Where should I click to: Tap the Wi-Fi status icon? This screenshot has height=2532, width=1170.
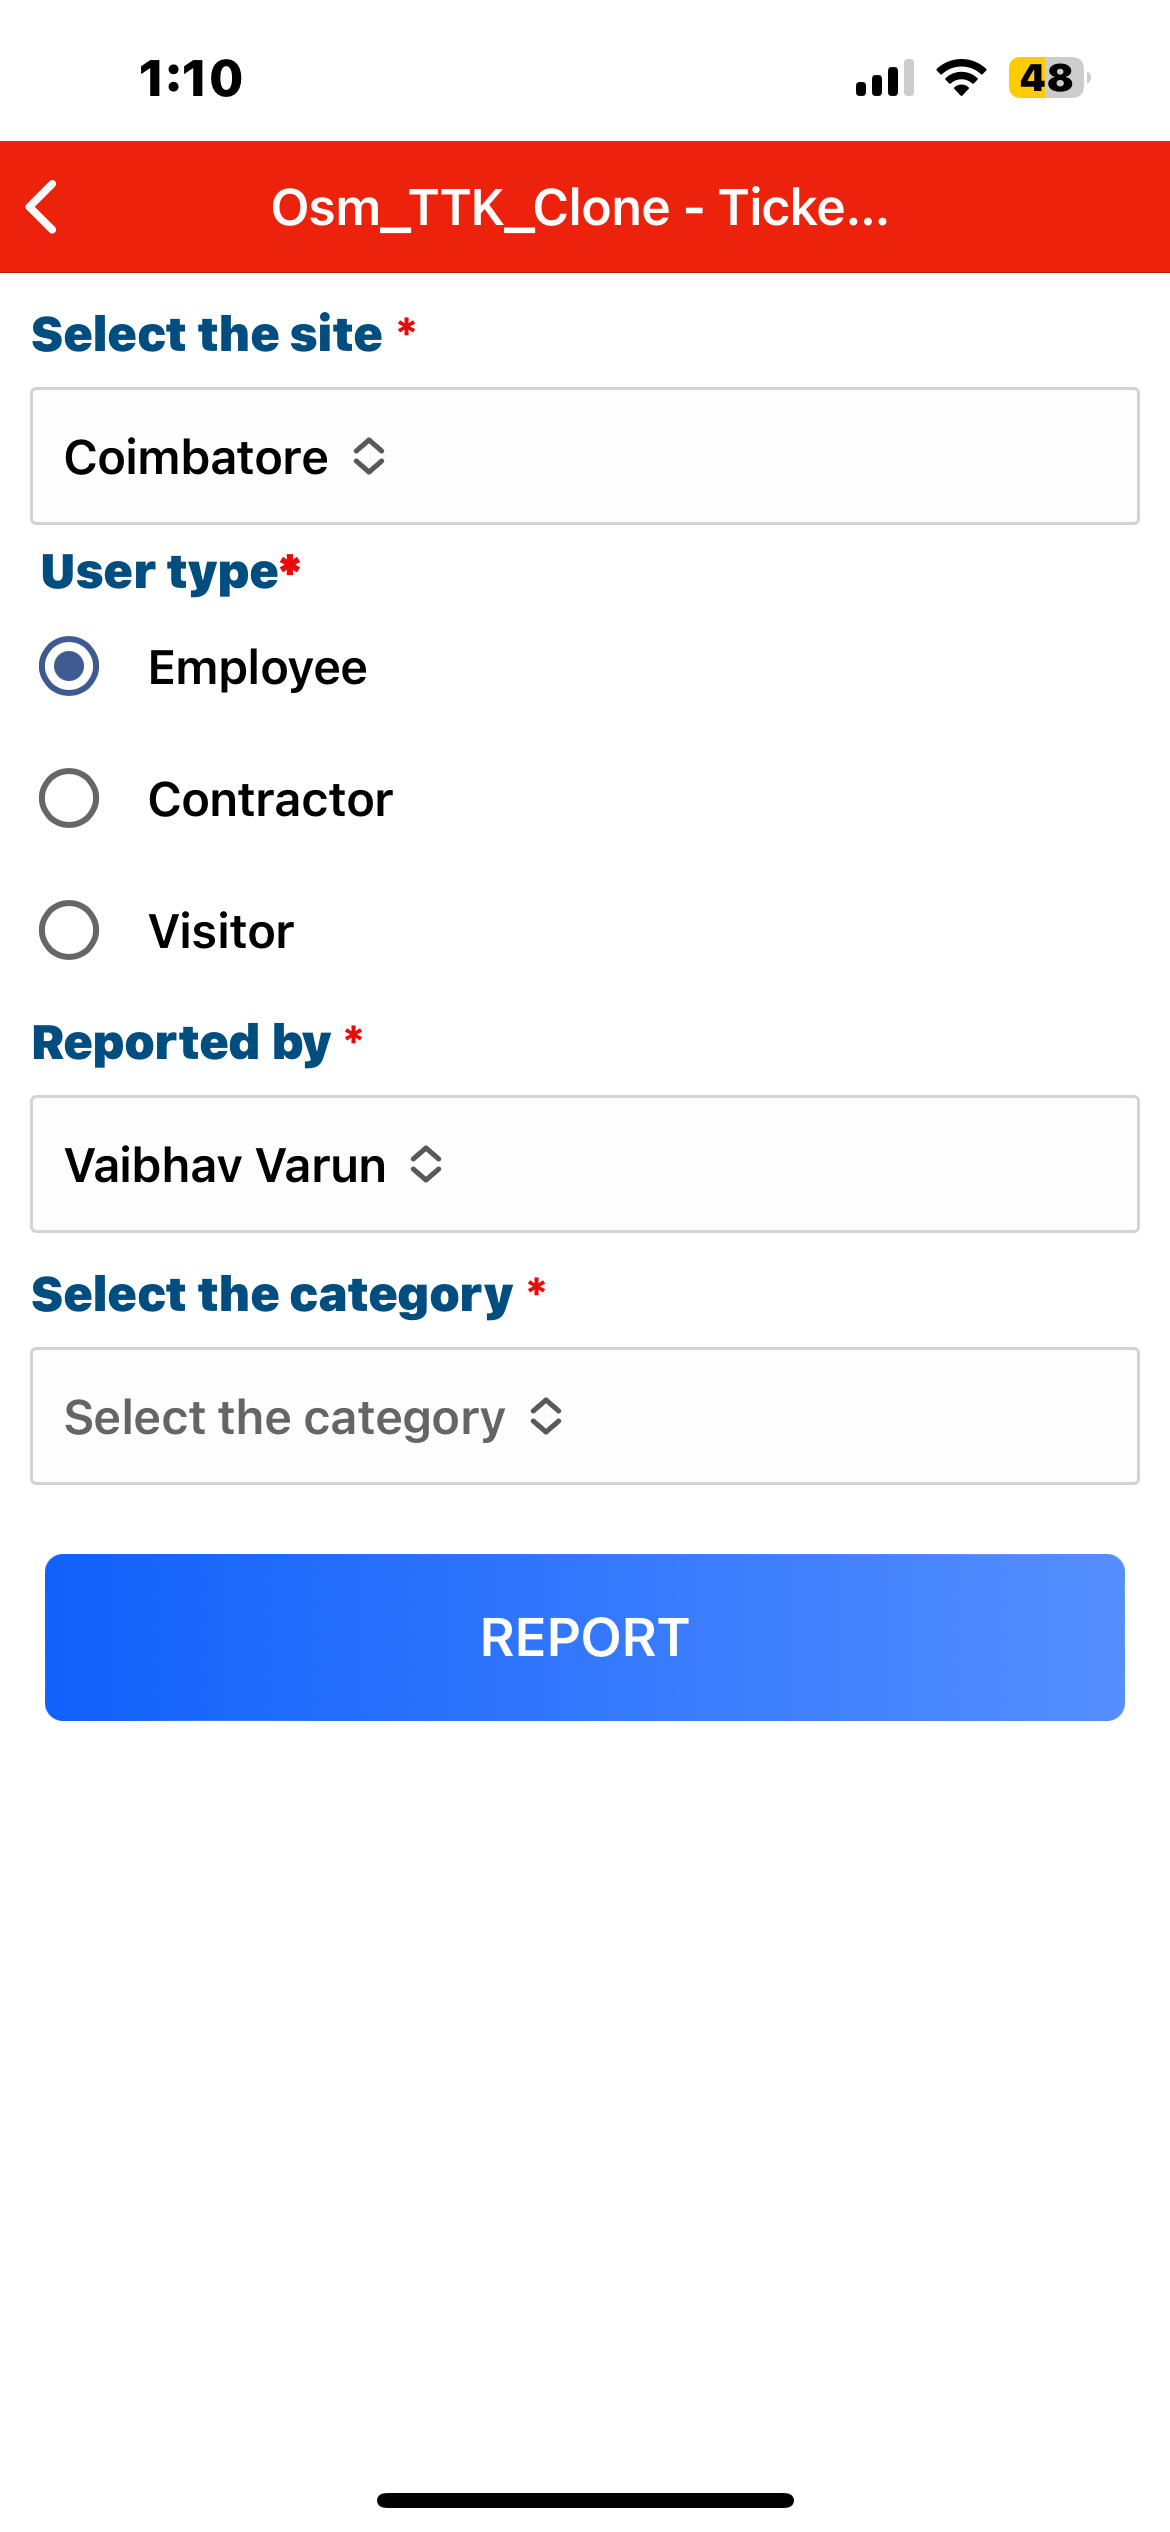click(x=961, y=78)
